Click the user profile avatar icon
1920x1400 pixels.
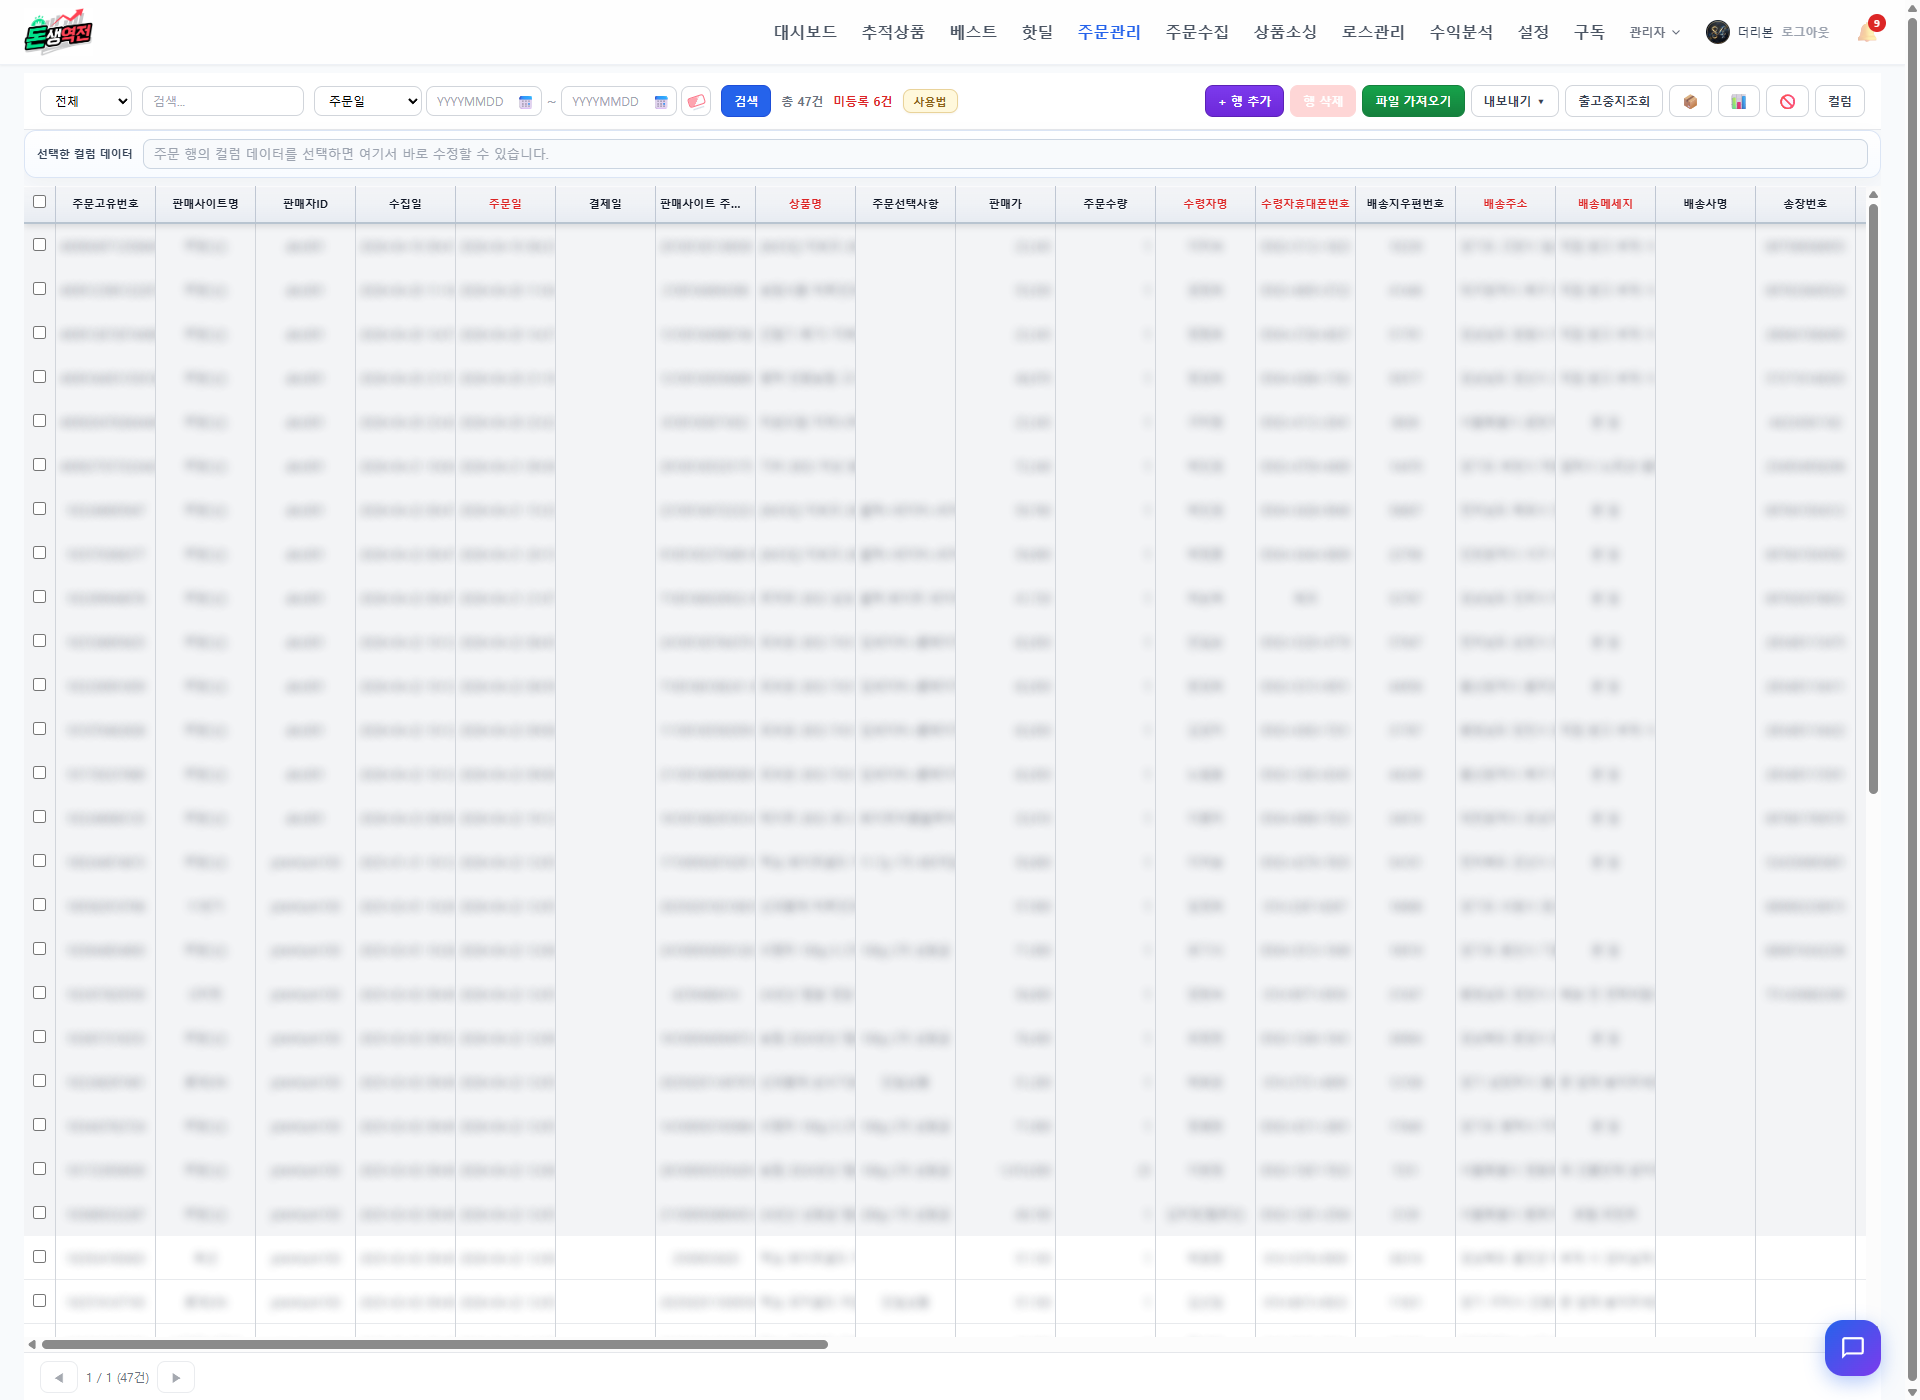1717,32
